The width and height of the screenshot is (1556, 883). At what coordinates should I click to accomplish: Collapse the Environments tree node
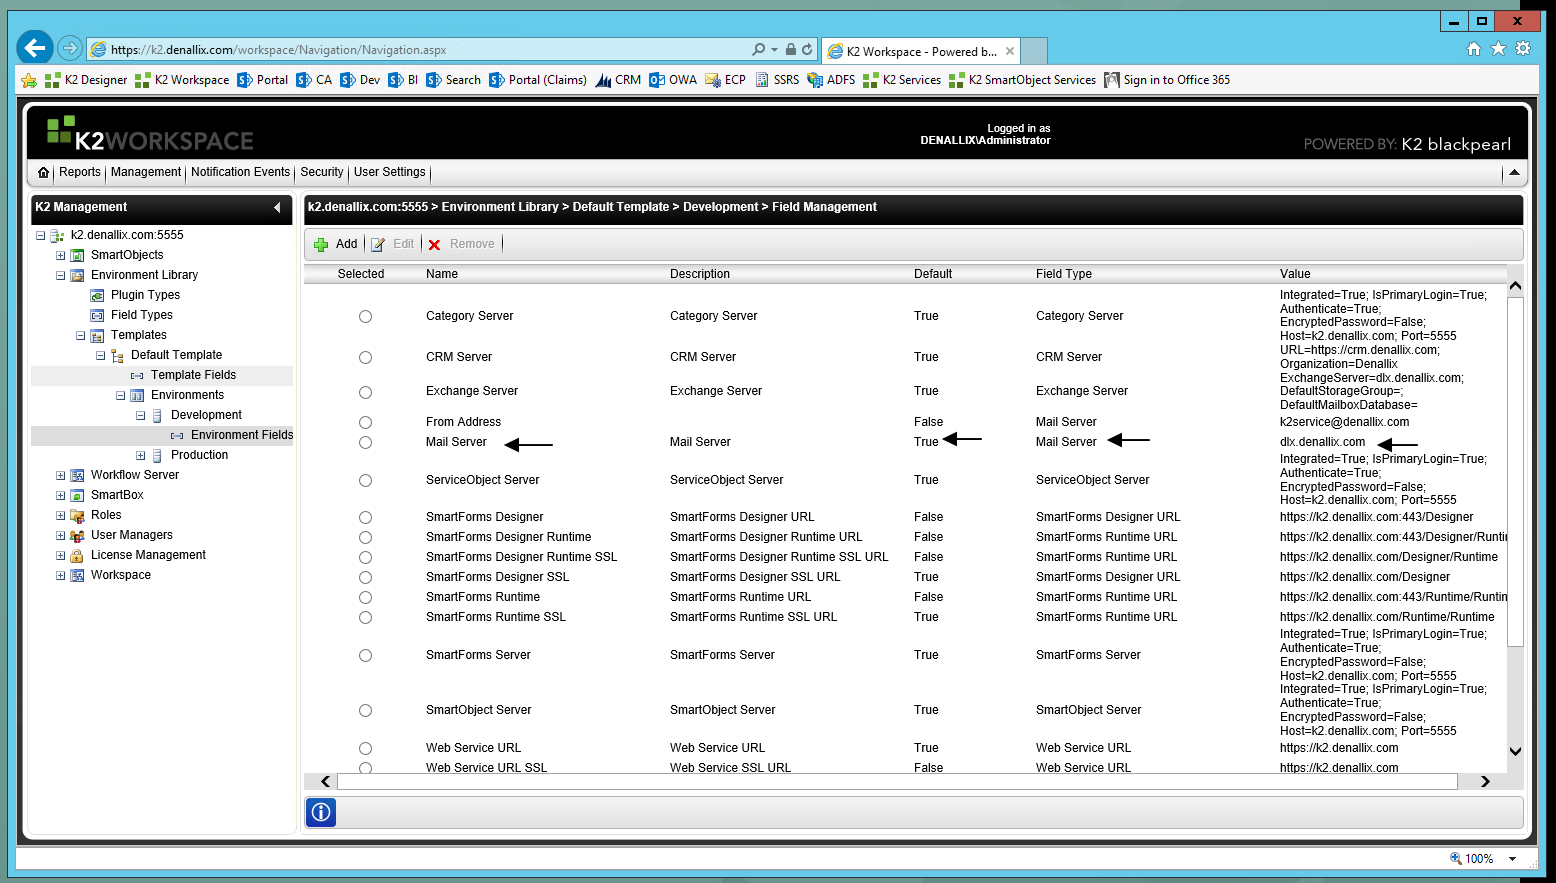click(x=120, y=396)
